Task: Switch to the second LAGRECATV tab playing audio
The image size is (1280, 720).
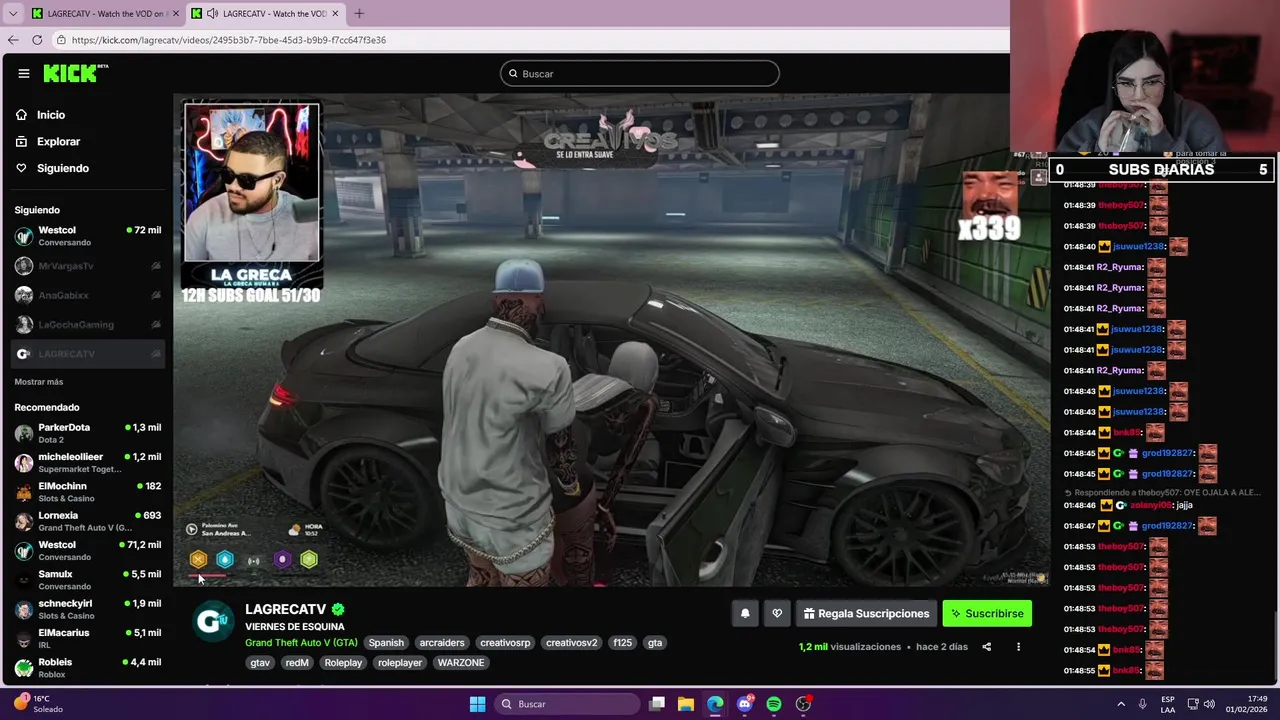Action: [x=265, y=14]
